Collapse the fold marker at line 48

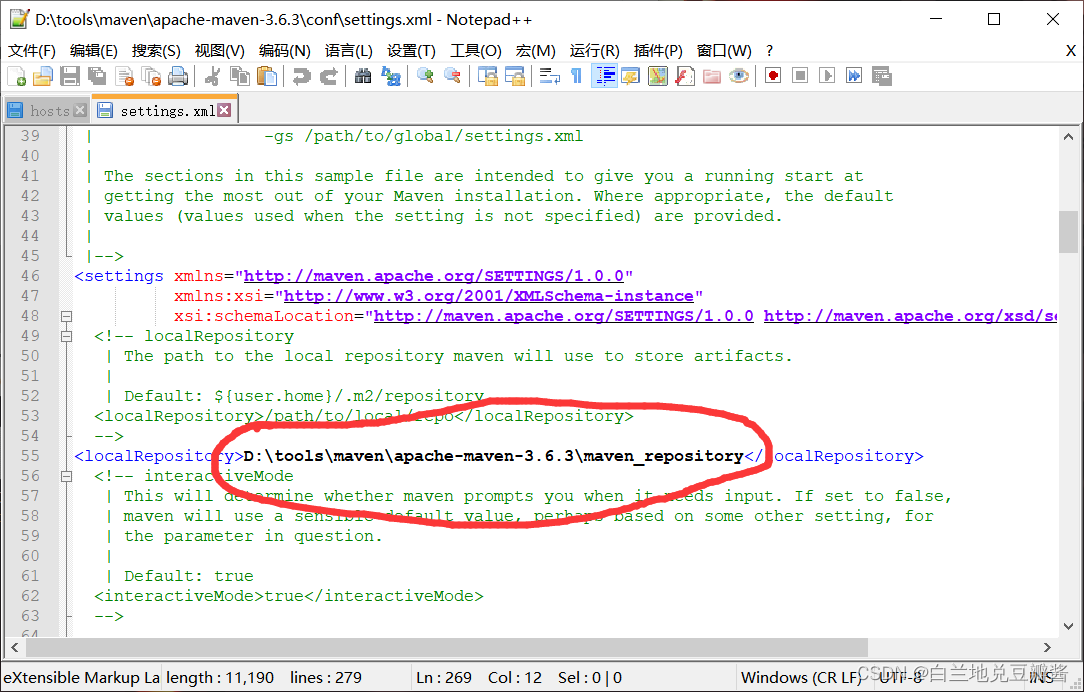(66, 317)
